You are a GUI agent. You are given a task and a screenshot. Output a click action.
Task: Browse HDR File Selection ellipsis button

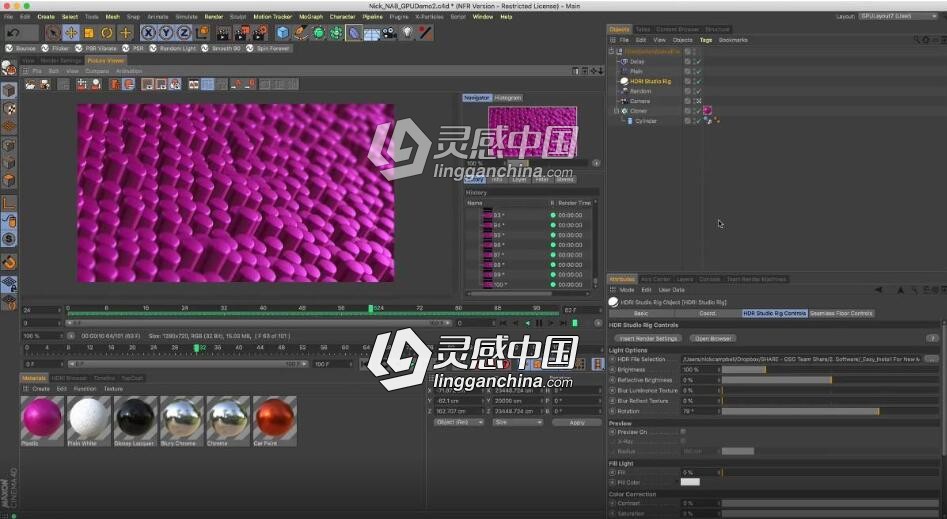(x=931, y=359)
